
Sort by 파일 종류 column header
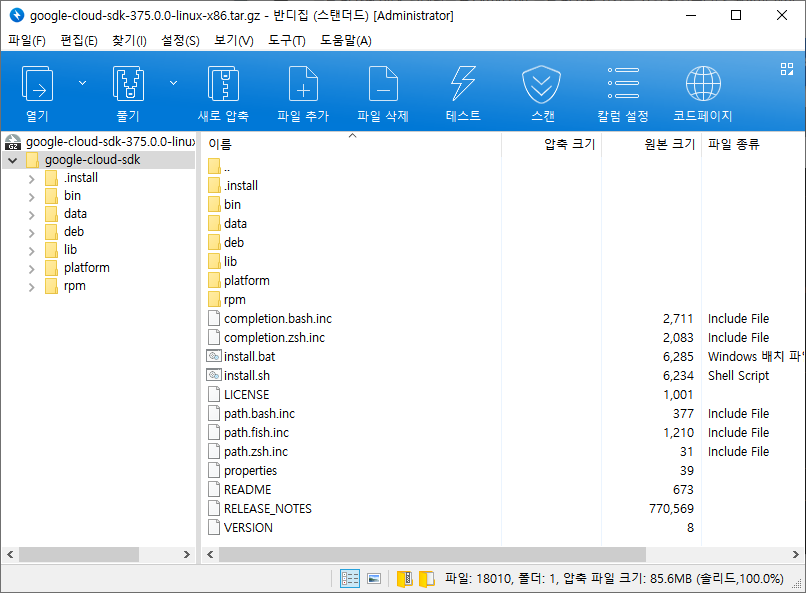pos(753,144)
